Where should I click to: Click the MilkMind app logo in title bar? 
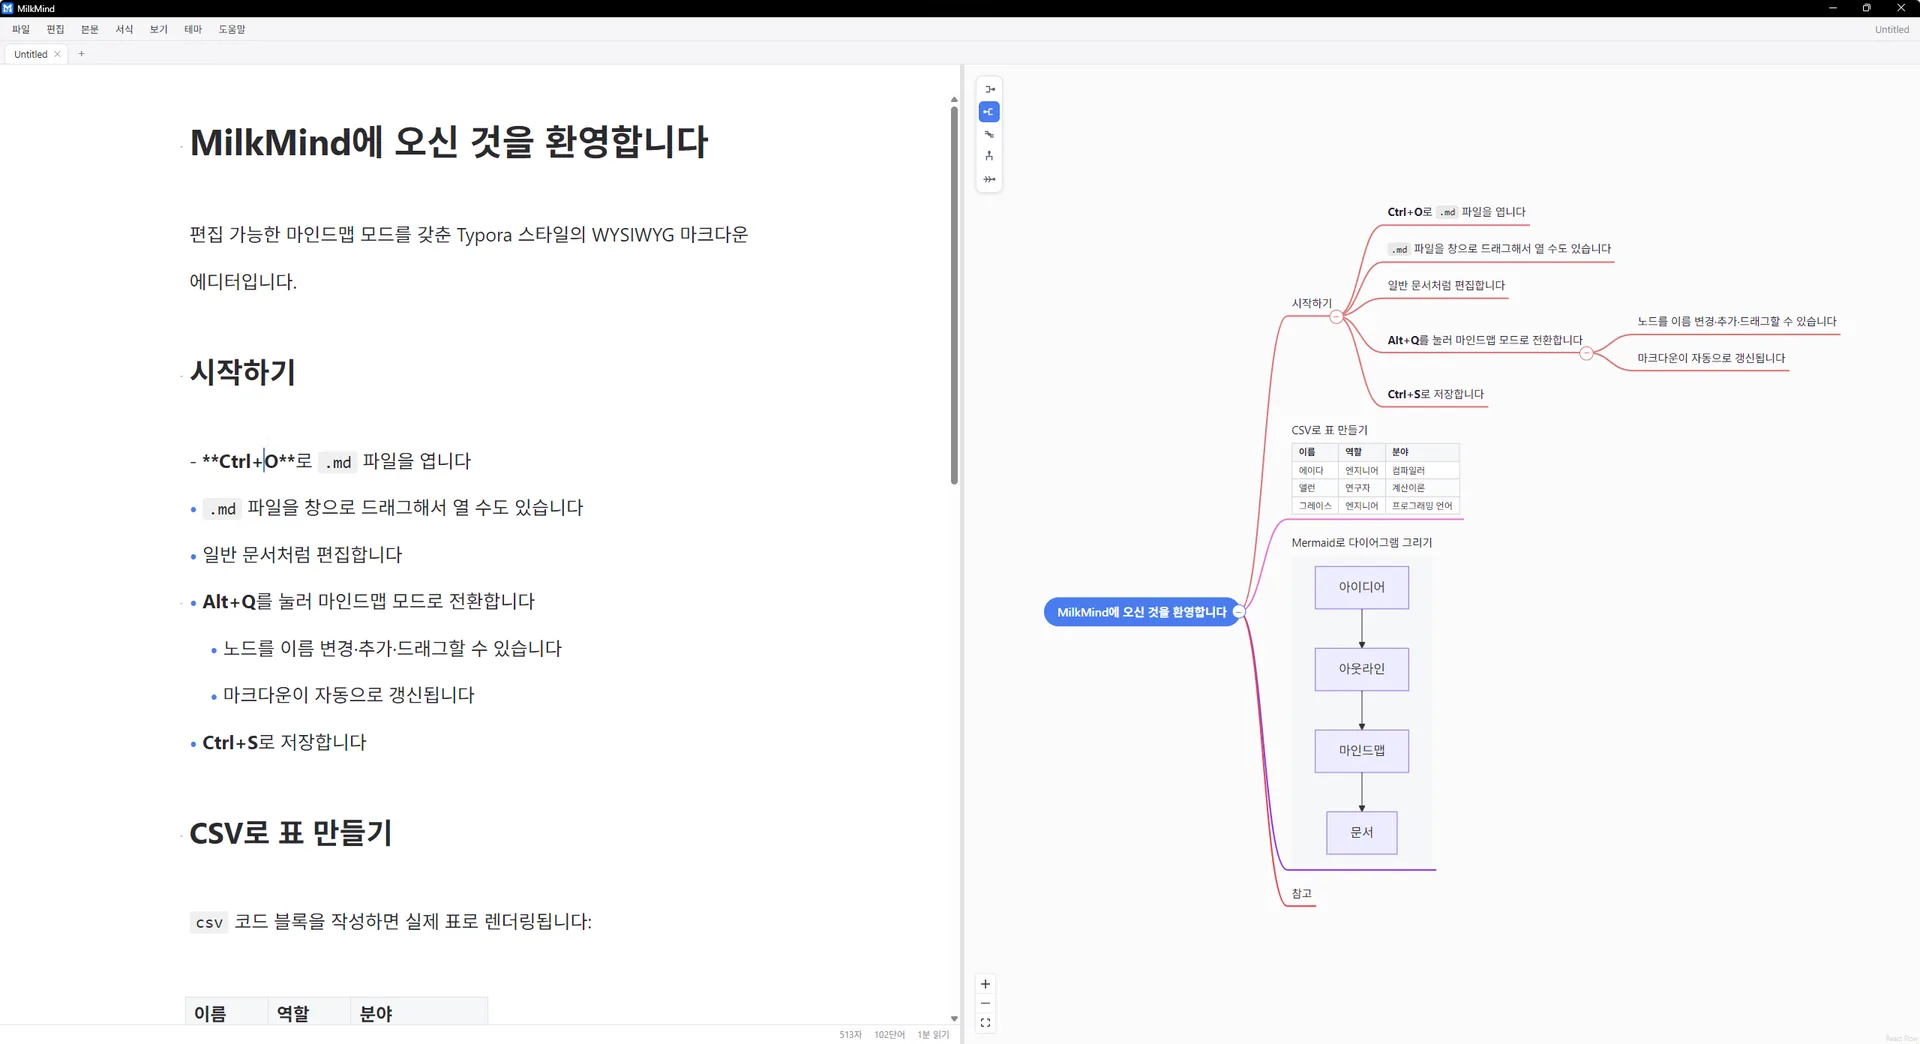pos(8,8)
